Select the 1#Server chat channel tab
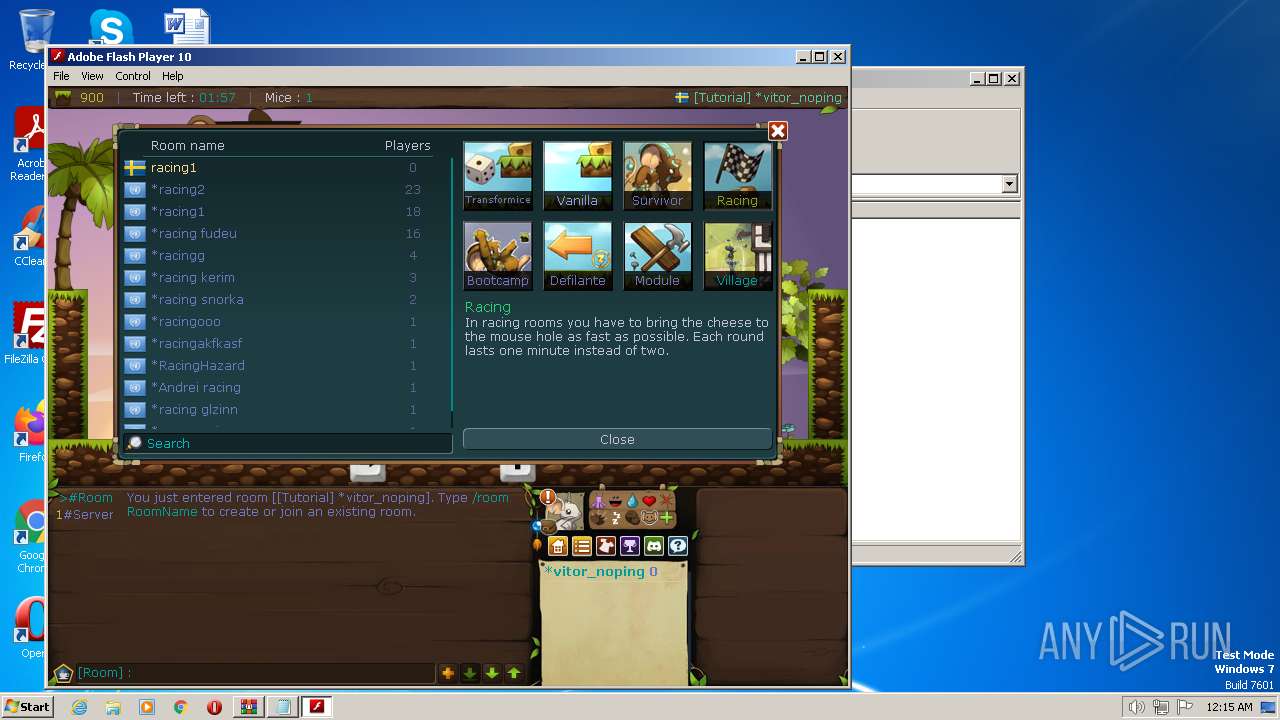The height and width of the screenshot is (720, 1280). (84, 514)
